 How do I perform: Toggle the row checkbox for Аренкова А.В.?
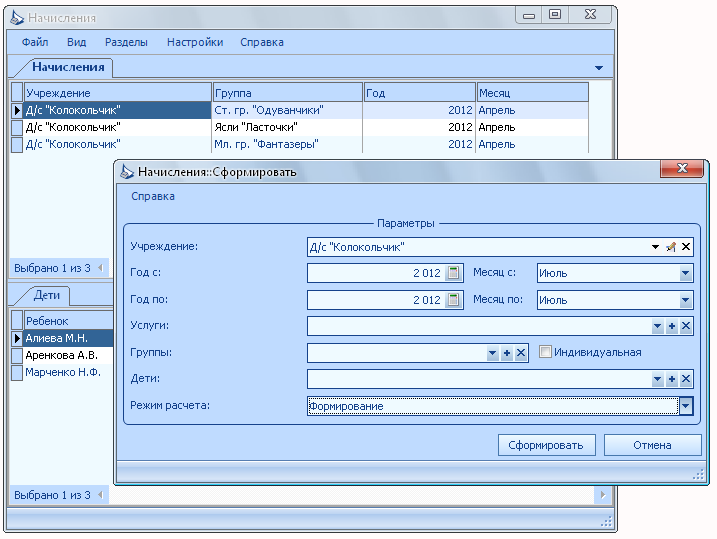point(17,355)
